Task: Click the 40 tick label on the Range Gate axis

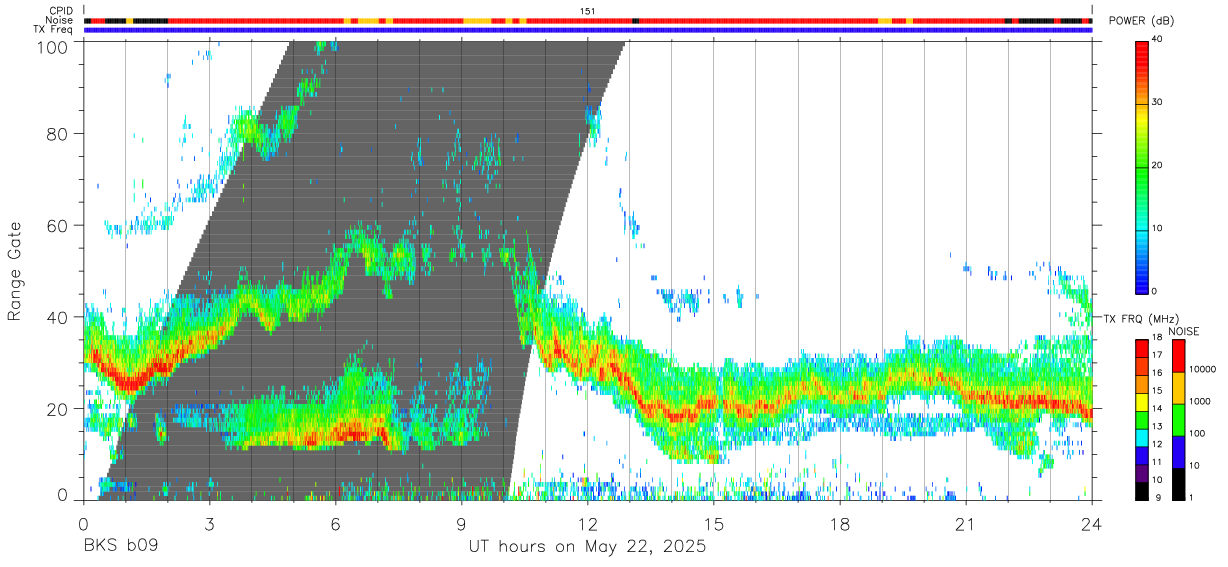Action: tap(59, 317)
